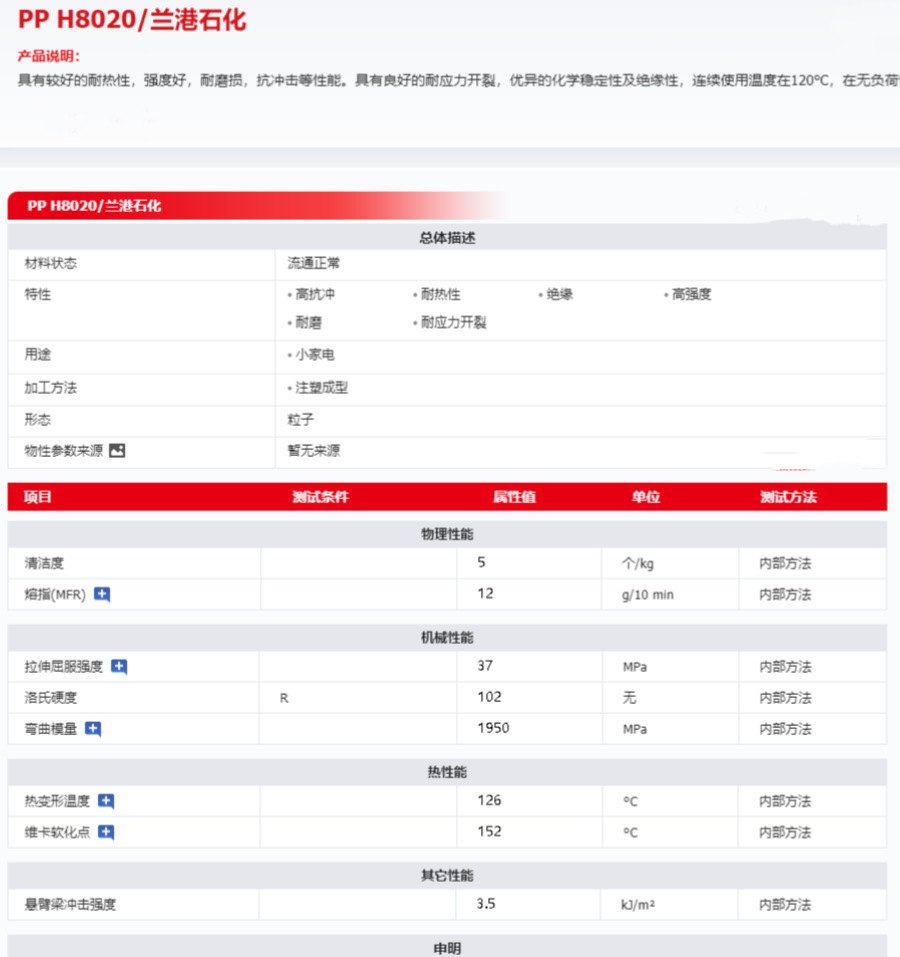Click the 高强度 feature tag

click(691, 294)
